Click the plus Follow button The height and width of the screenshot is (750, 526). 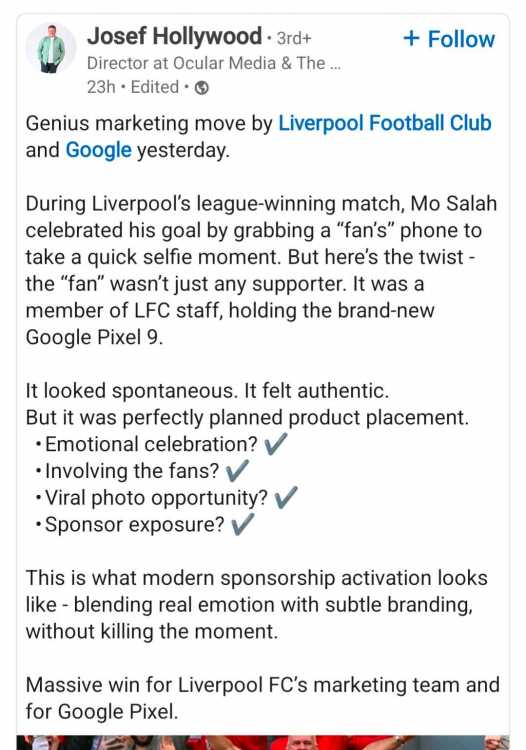click(x=449, y=39)
